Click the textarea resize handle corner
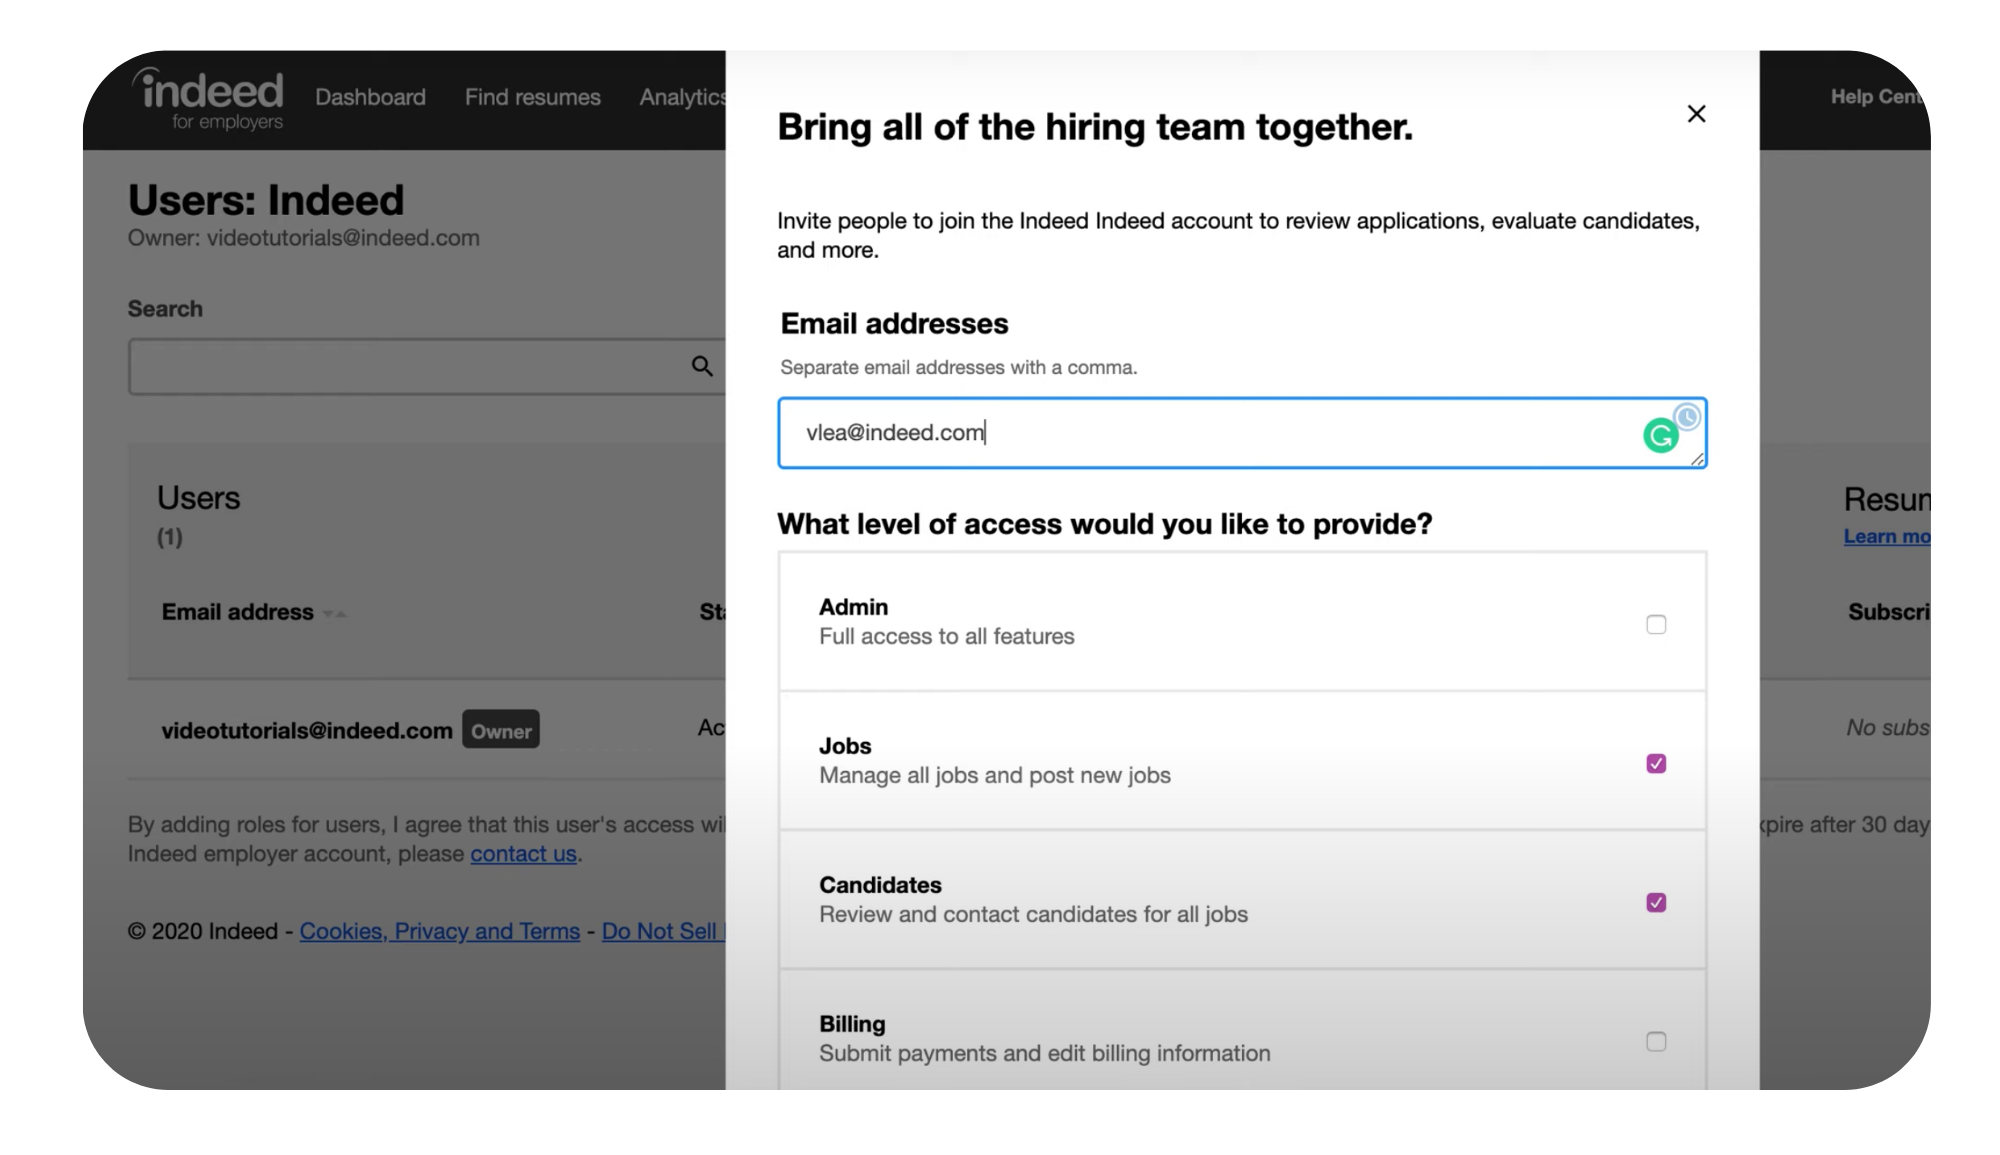This screenshot has width=2000, height=1155. 1697,459
